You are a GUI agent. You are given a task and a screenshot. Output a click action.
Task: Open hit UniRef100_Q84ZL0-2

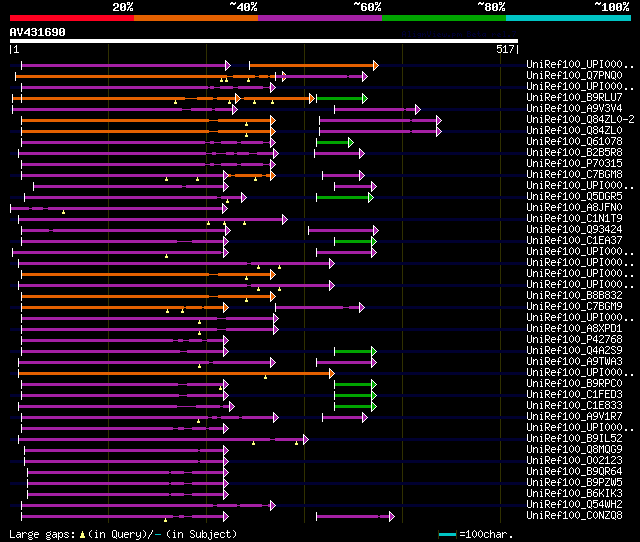(x=580, y=120)
